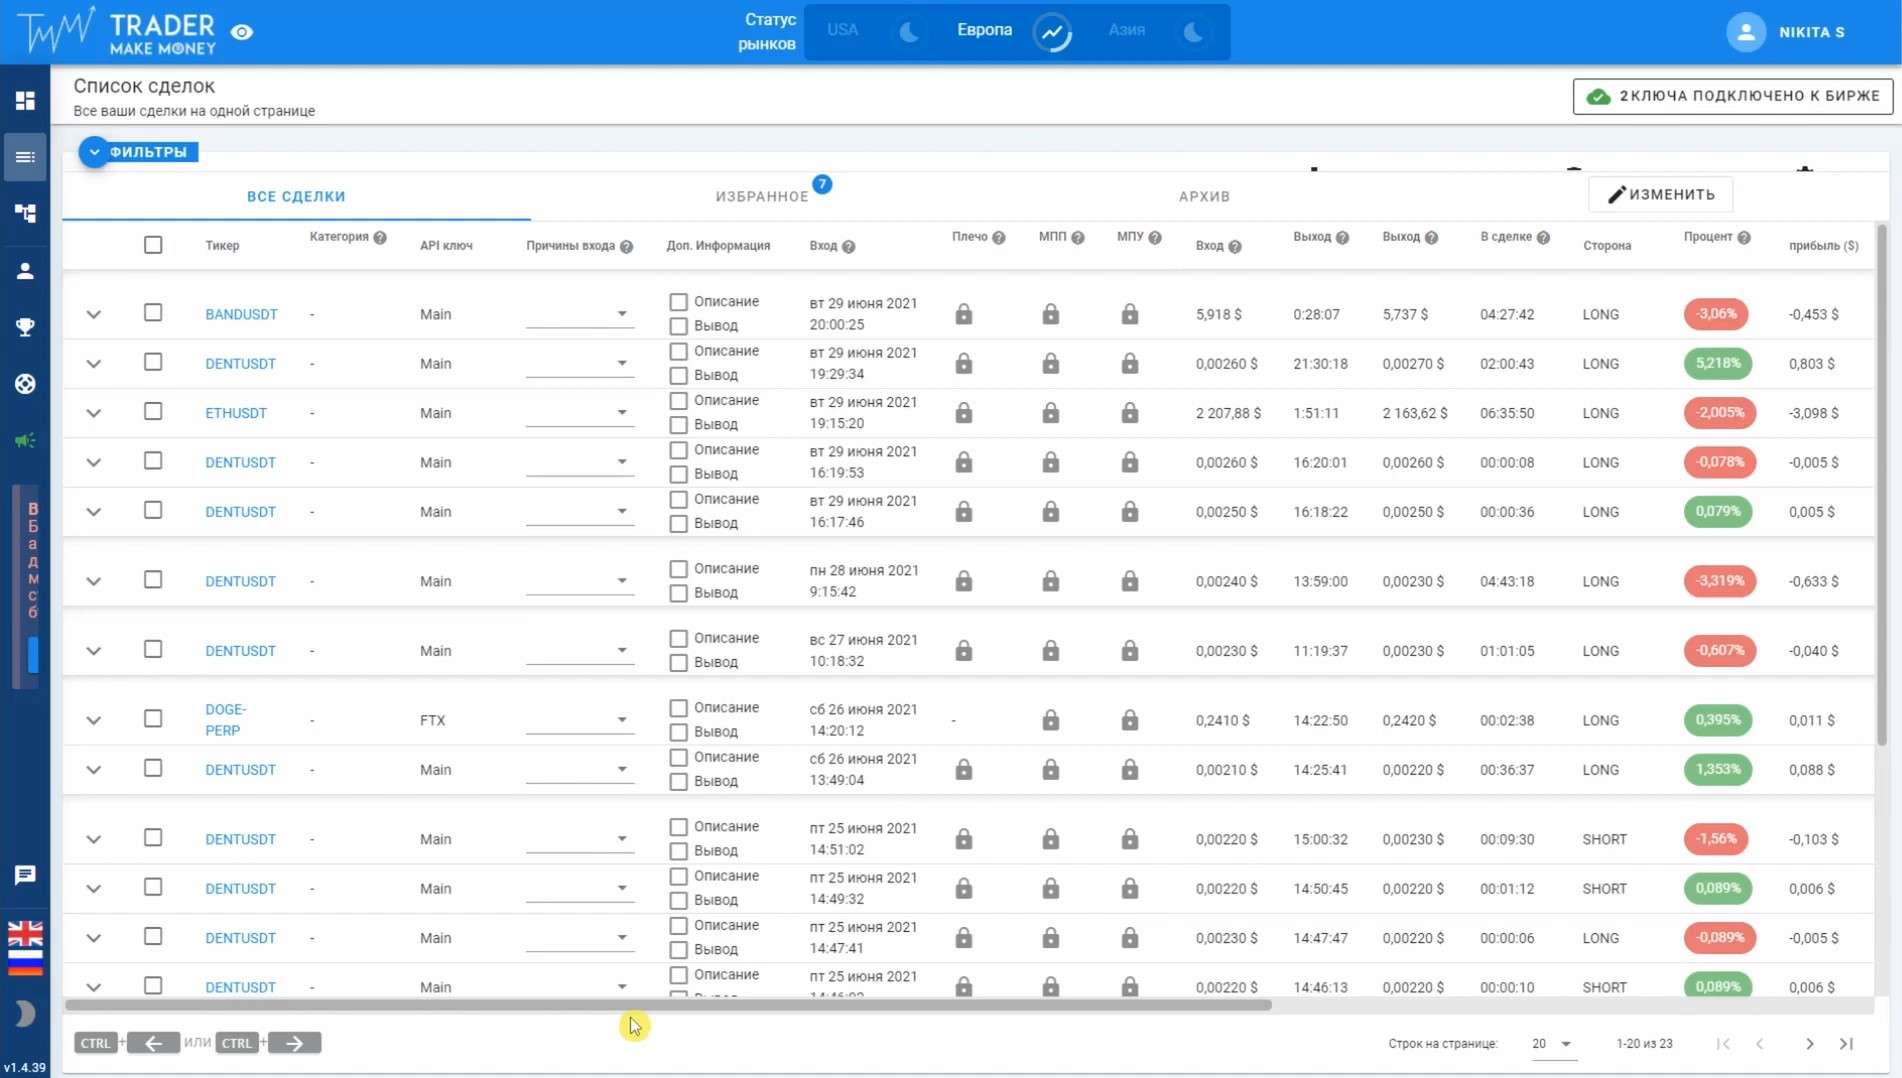Toggle dark mode moon icon in sidebar

pyautogui.click(x=25, y=1013)
